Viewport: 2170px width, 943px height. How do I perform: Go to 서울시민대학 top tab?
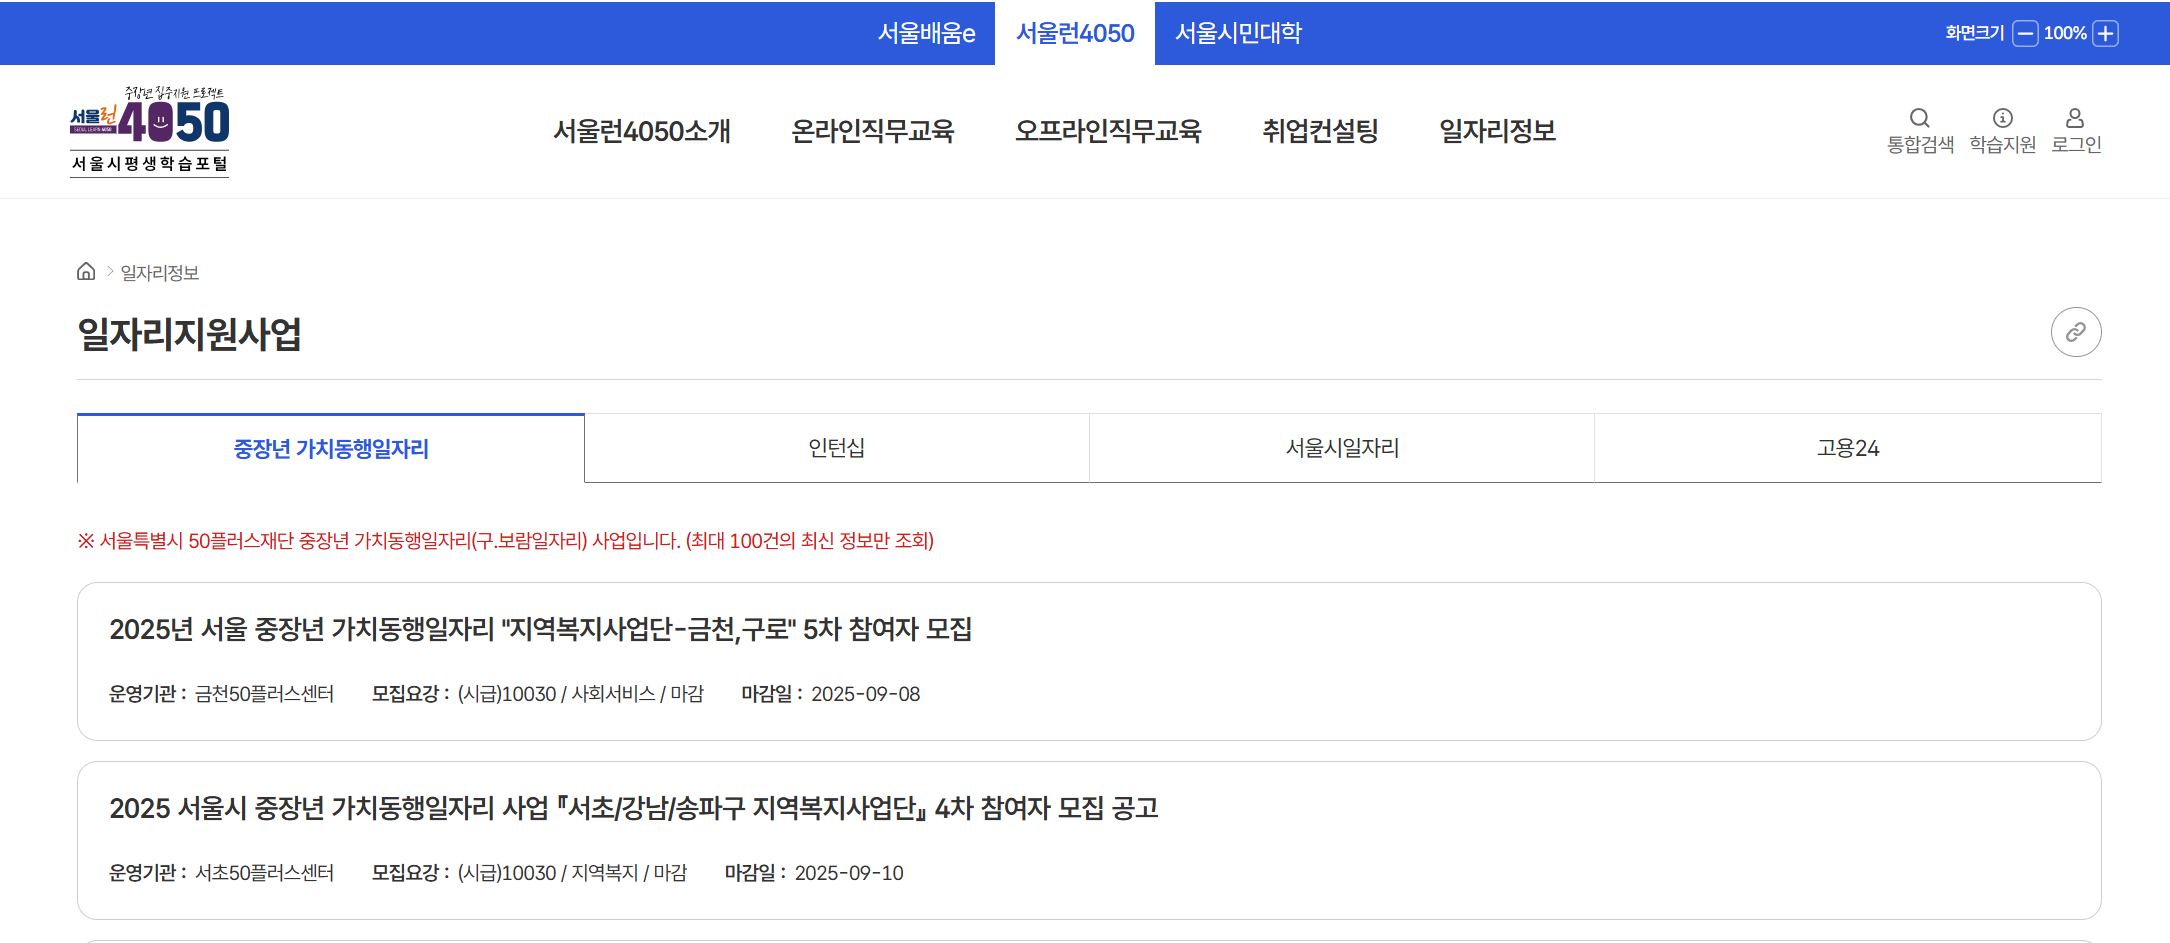(1238, 33)
